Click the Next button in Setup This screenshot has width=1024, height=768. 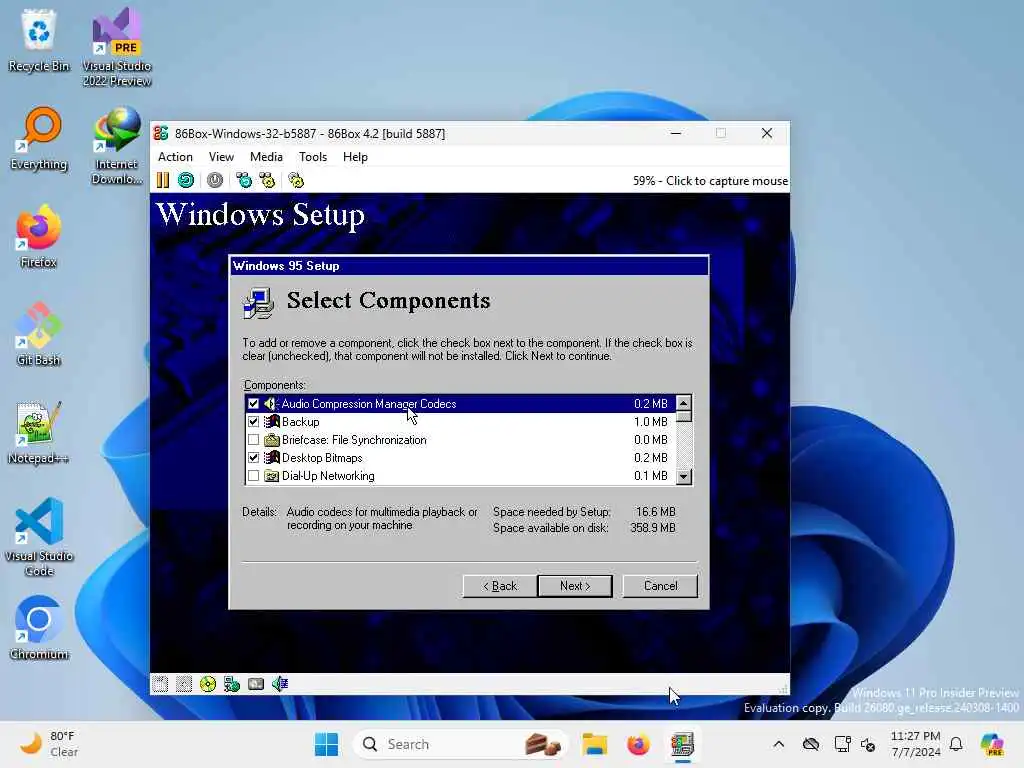pos(575,586)
